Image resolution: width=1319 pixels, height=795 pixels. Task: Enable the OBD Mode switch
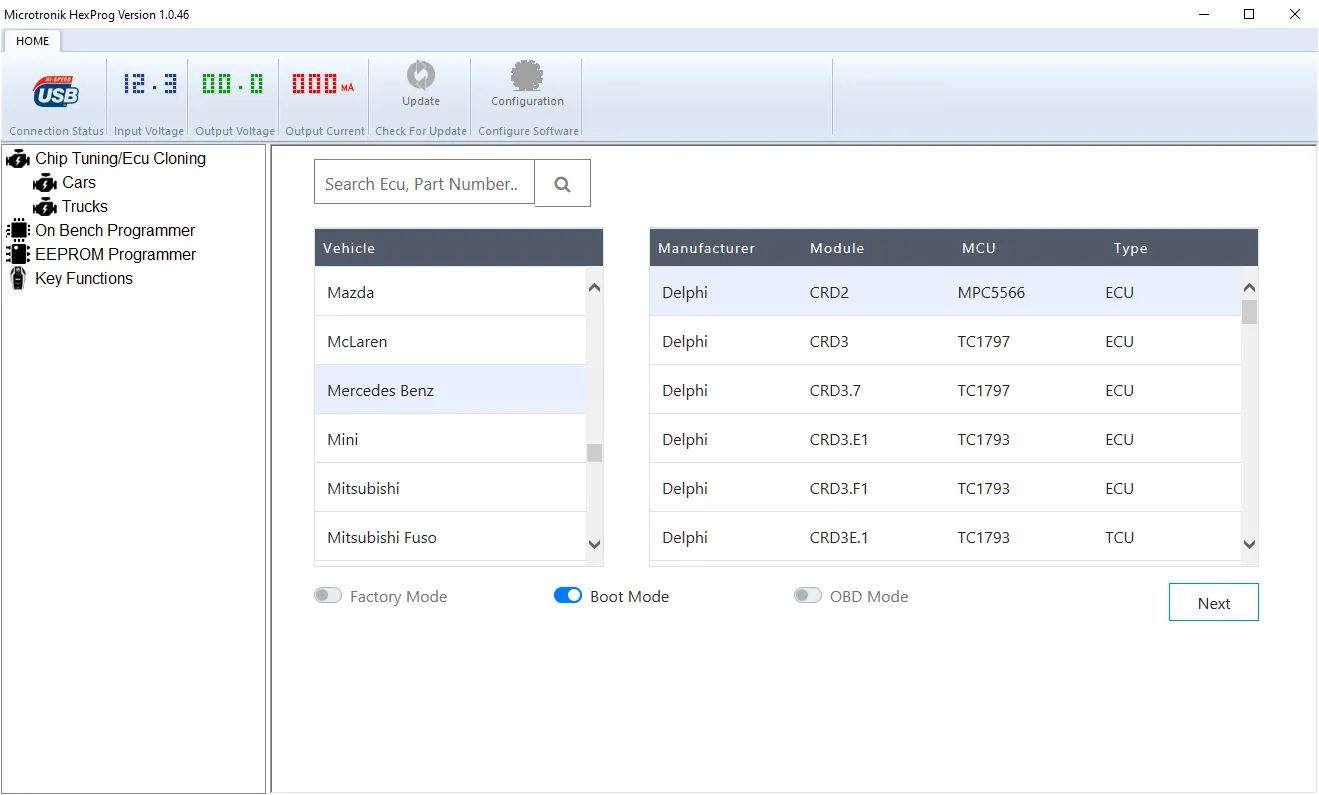tap(808, 596)
